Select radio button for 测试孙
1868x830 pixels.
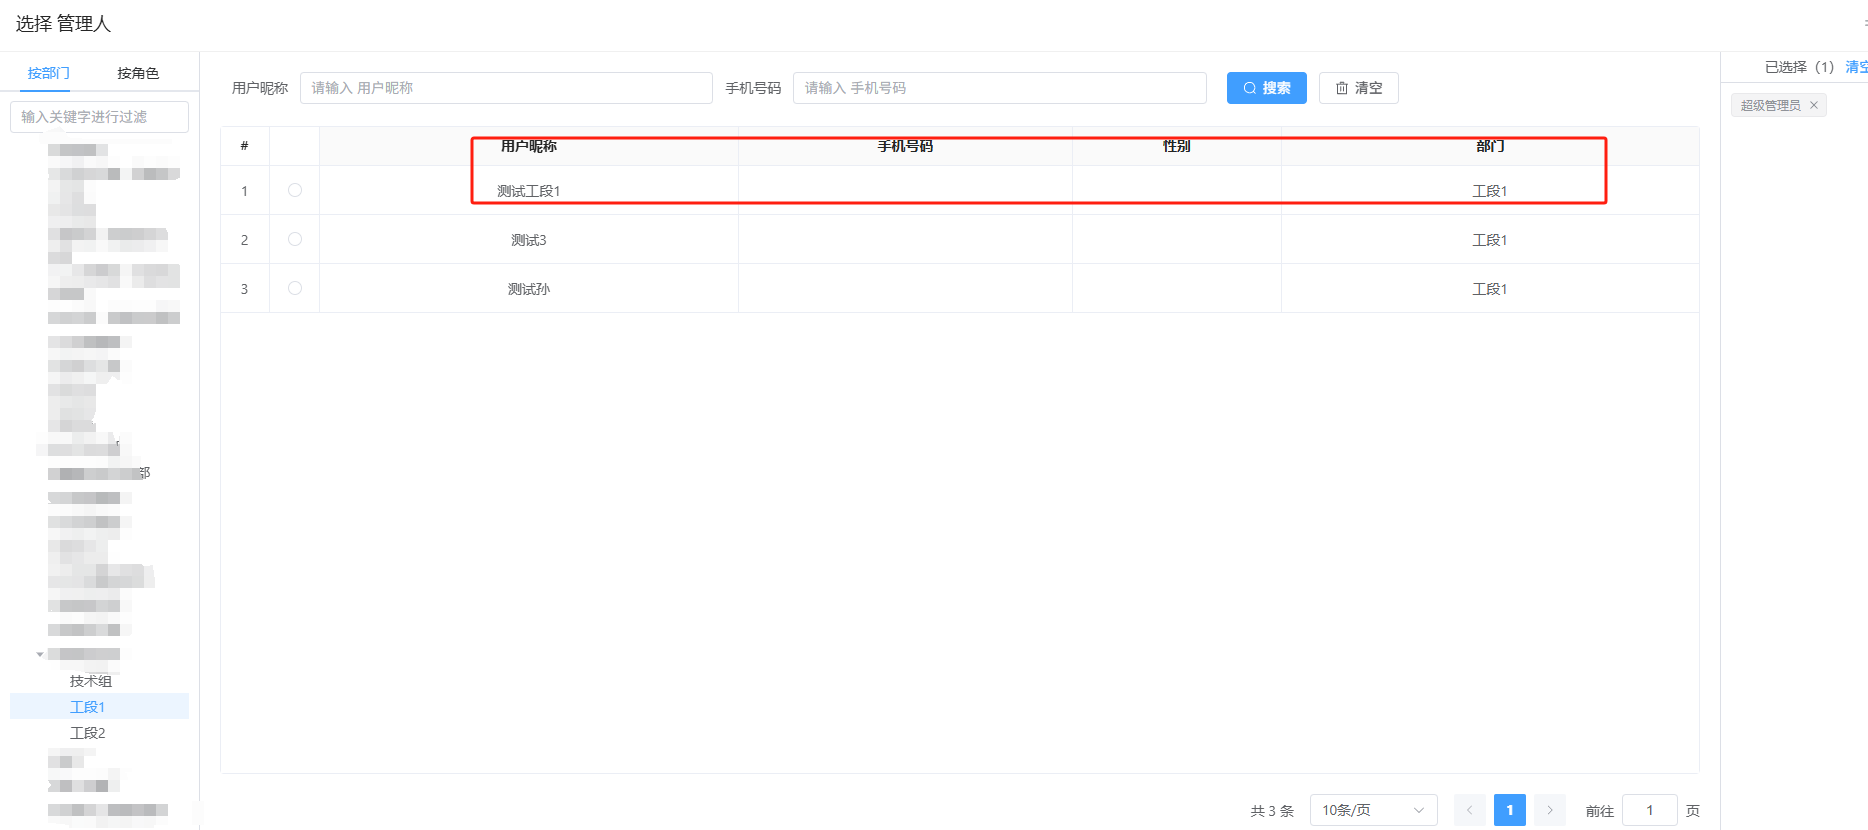295,288
